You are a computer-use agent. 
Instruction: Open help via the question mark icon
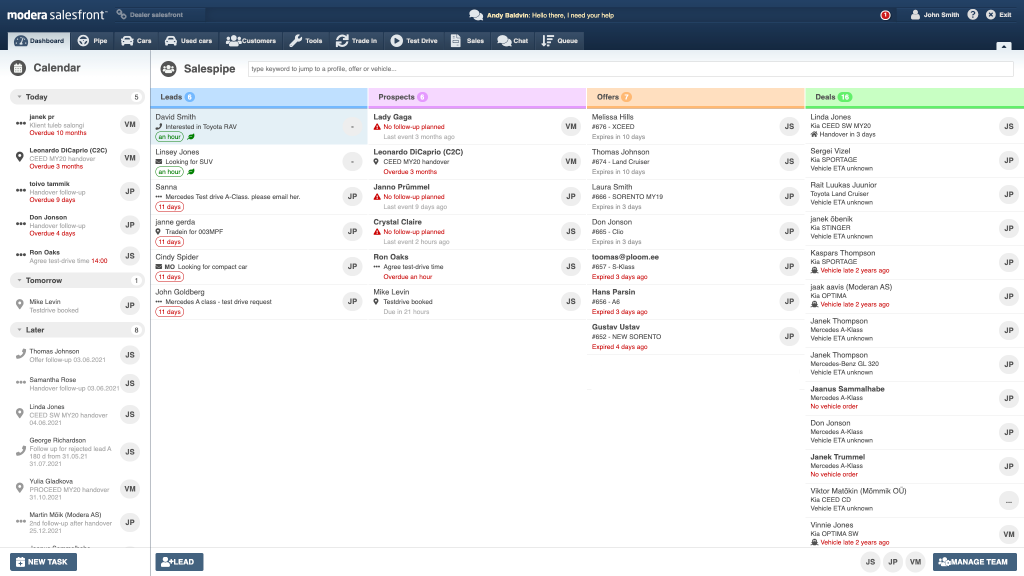click(973, 15)
